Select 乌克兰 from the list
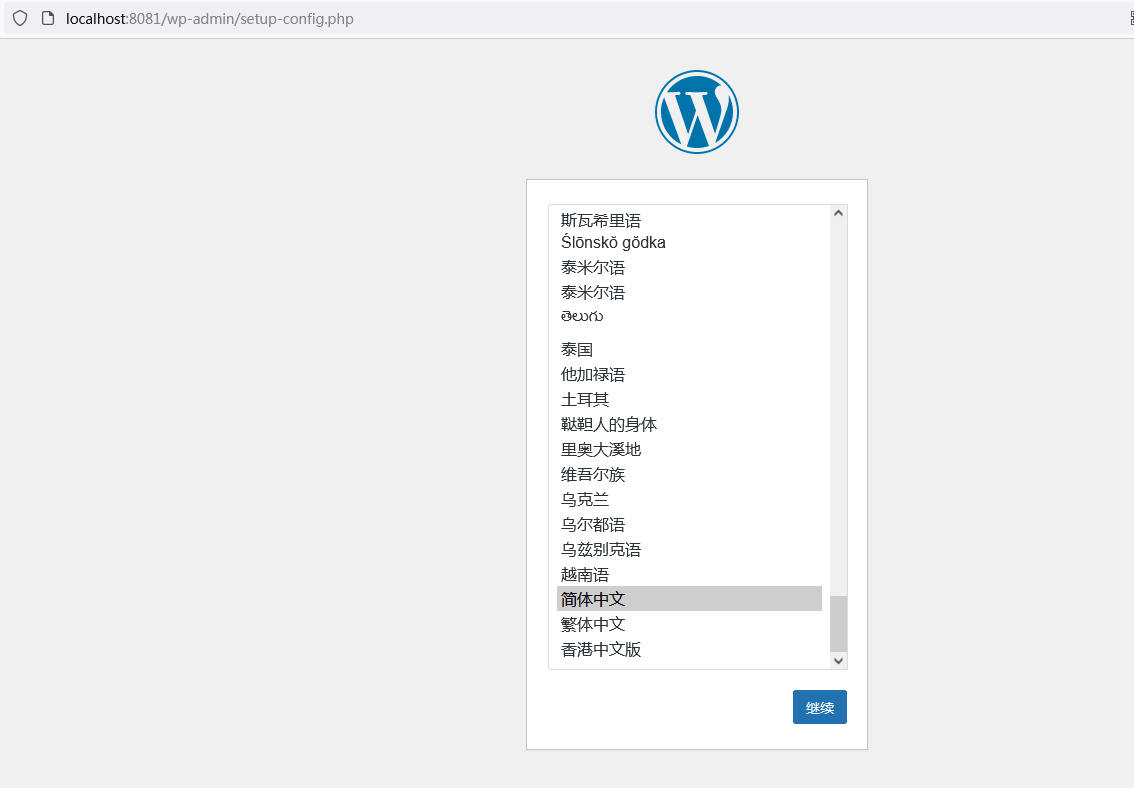This screenshot has height=788, width=1134. pos(584,498)
